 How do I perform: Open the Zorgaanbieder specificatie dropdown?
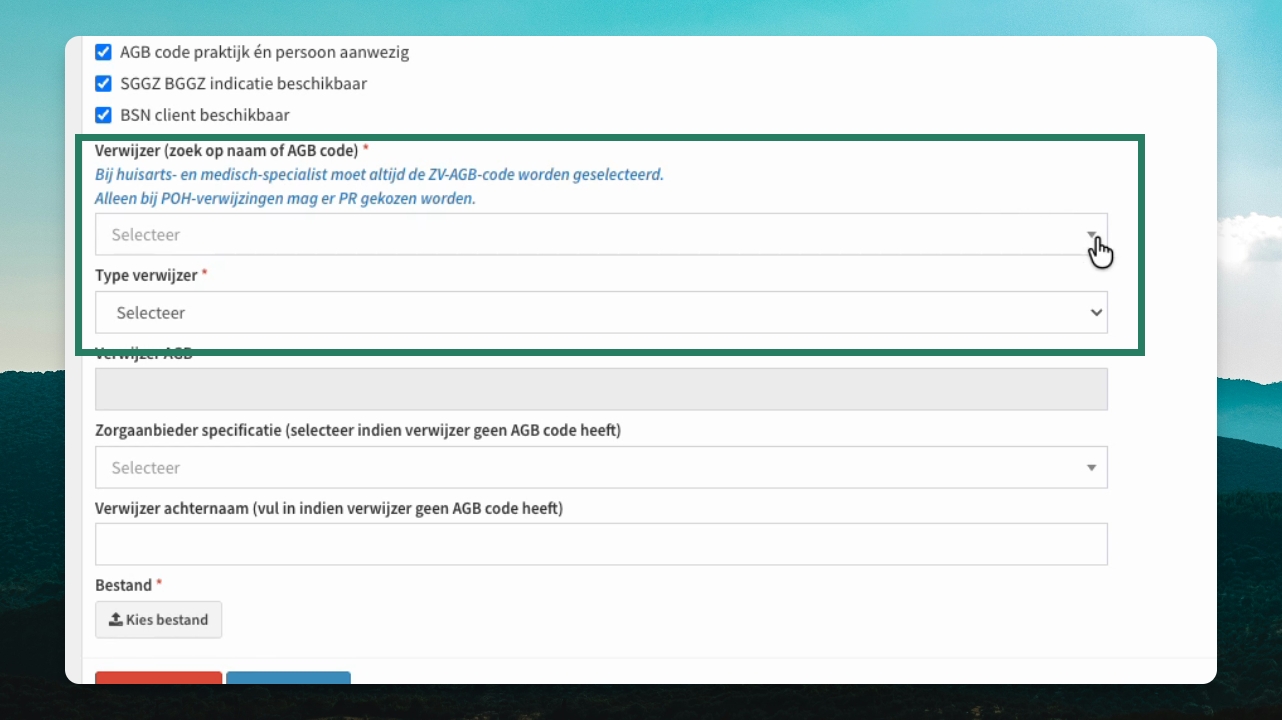pyautogui.click(x=601, y=467)
